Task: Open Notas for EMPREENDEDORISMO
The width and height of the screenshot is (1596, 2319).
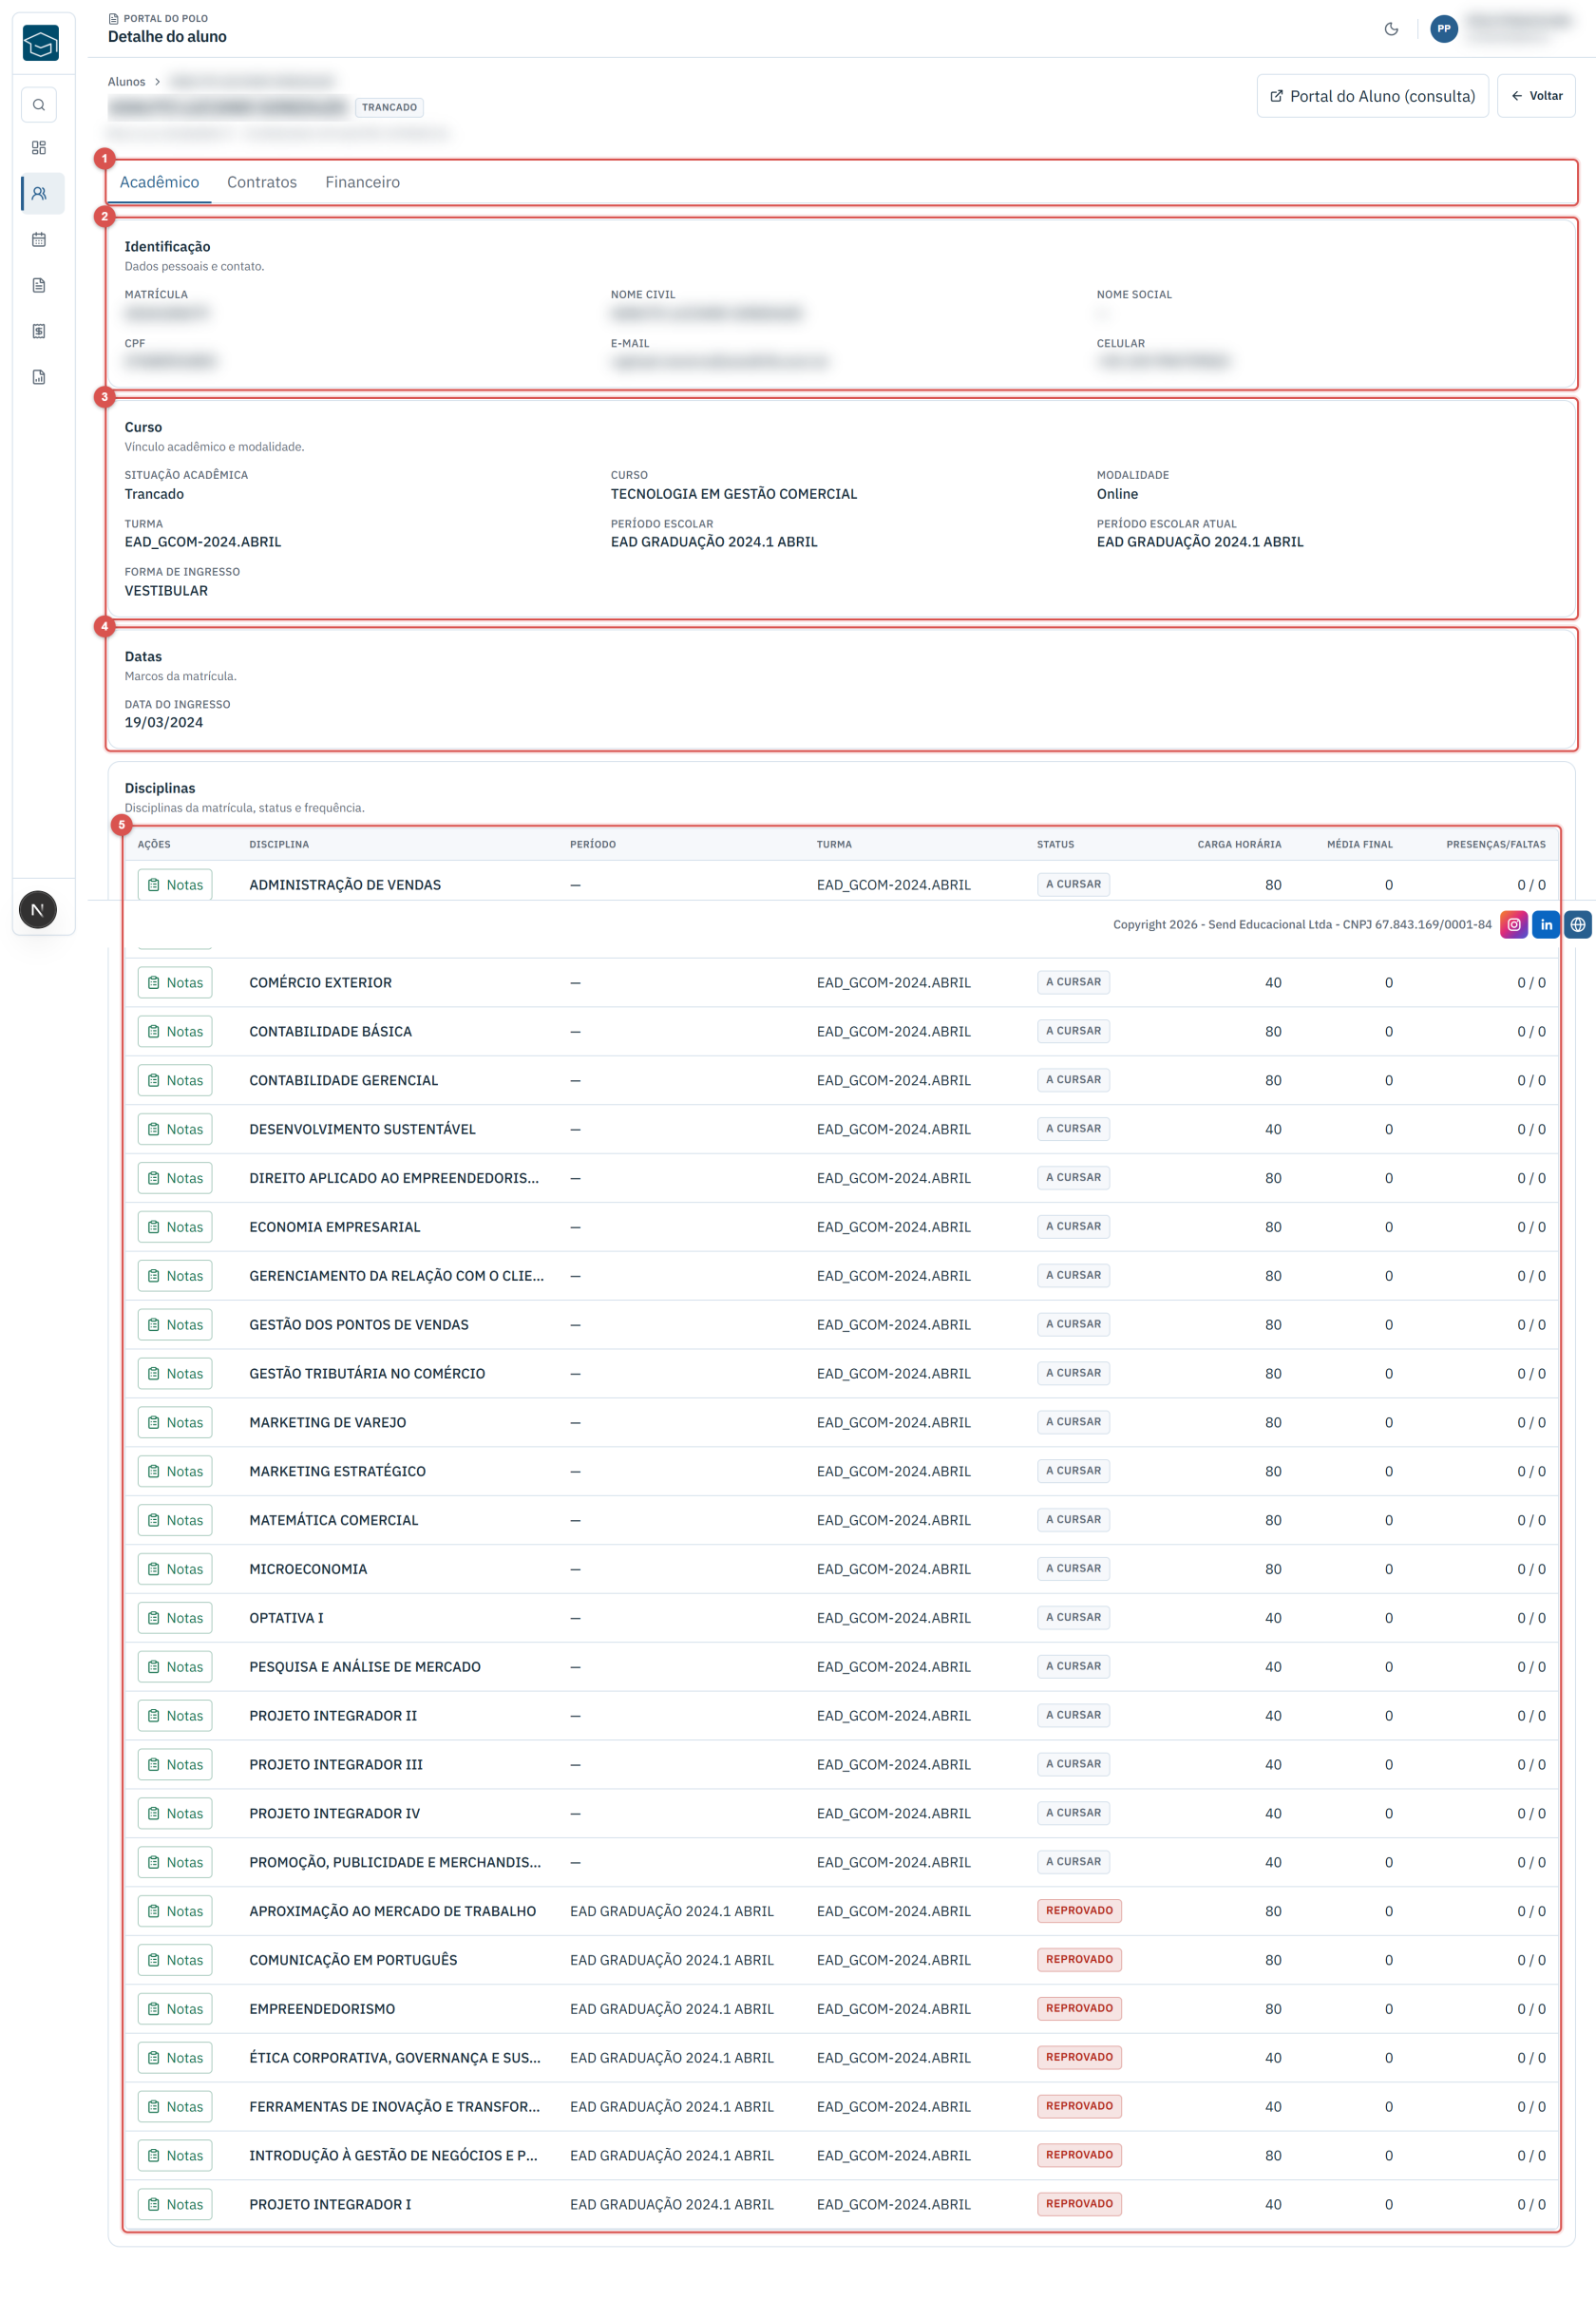Action: (x=175, y=2010)
